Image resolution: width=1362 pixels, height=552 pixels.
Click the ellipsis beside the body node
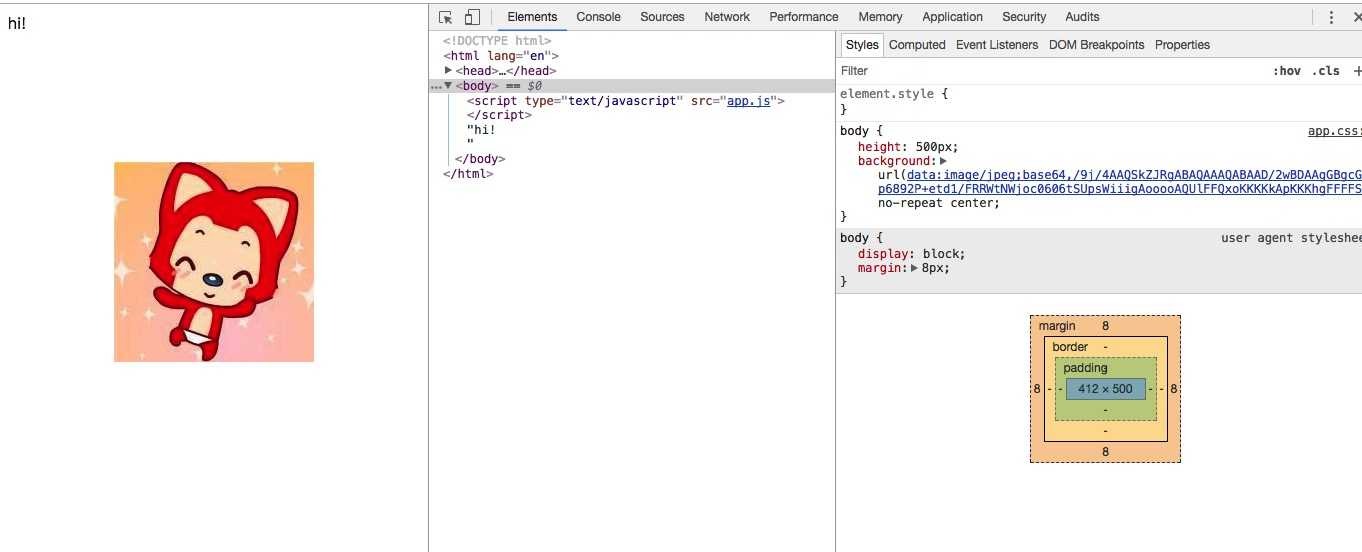[x=435, y=86]
